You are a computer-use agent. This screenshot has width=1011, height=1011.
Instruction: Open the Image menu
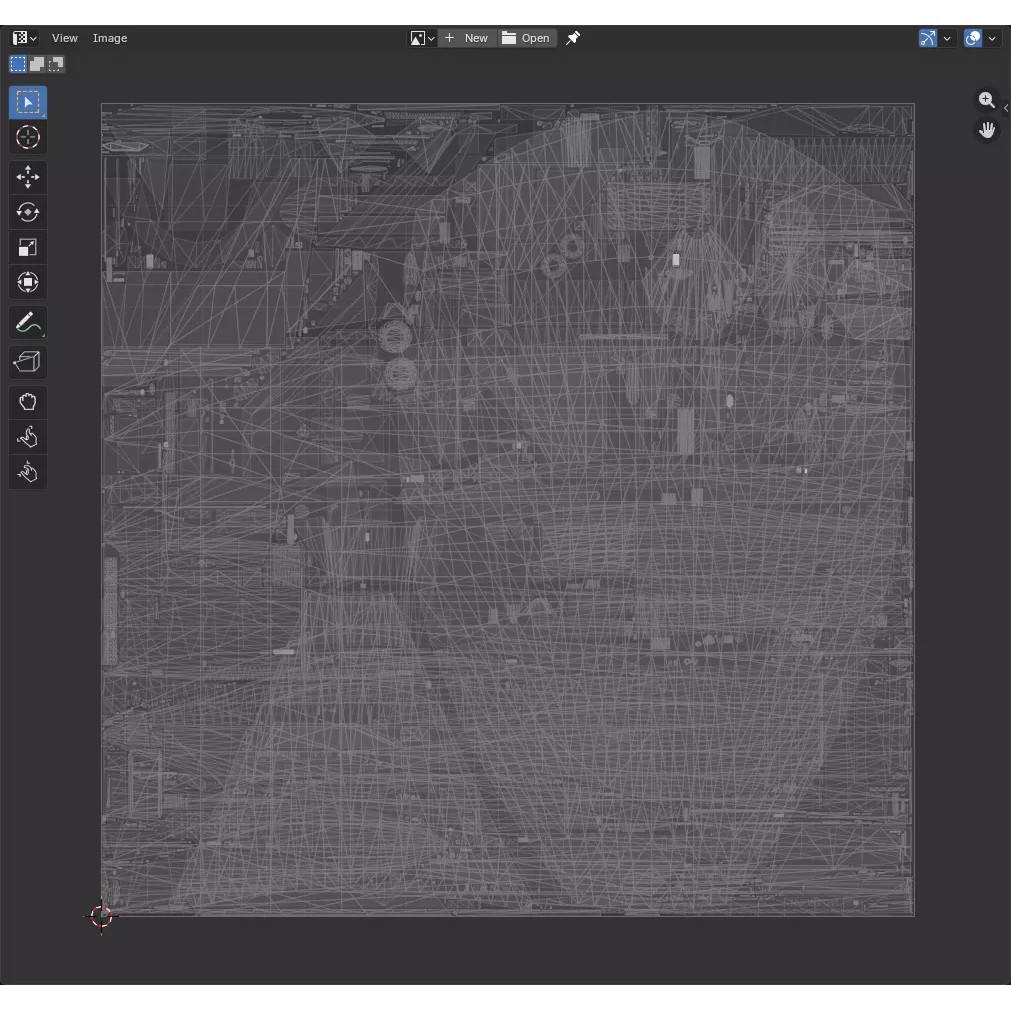click(110, 38)
